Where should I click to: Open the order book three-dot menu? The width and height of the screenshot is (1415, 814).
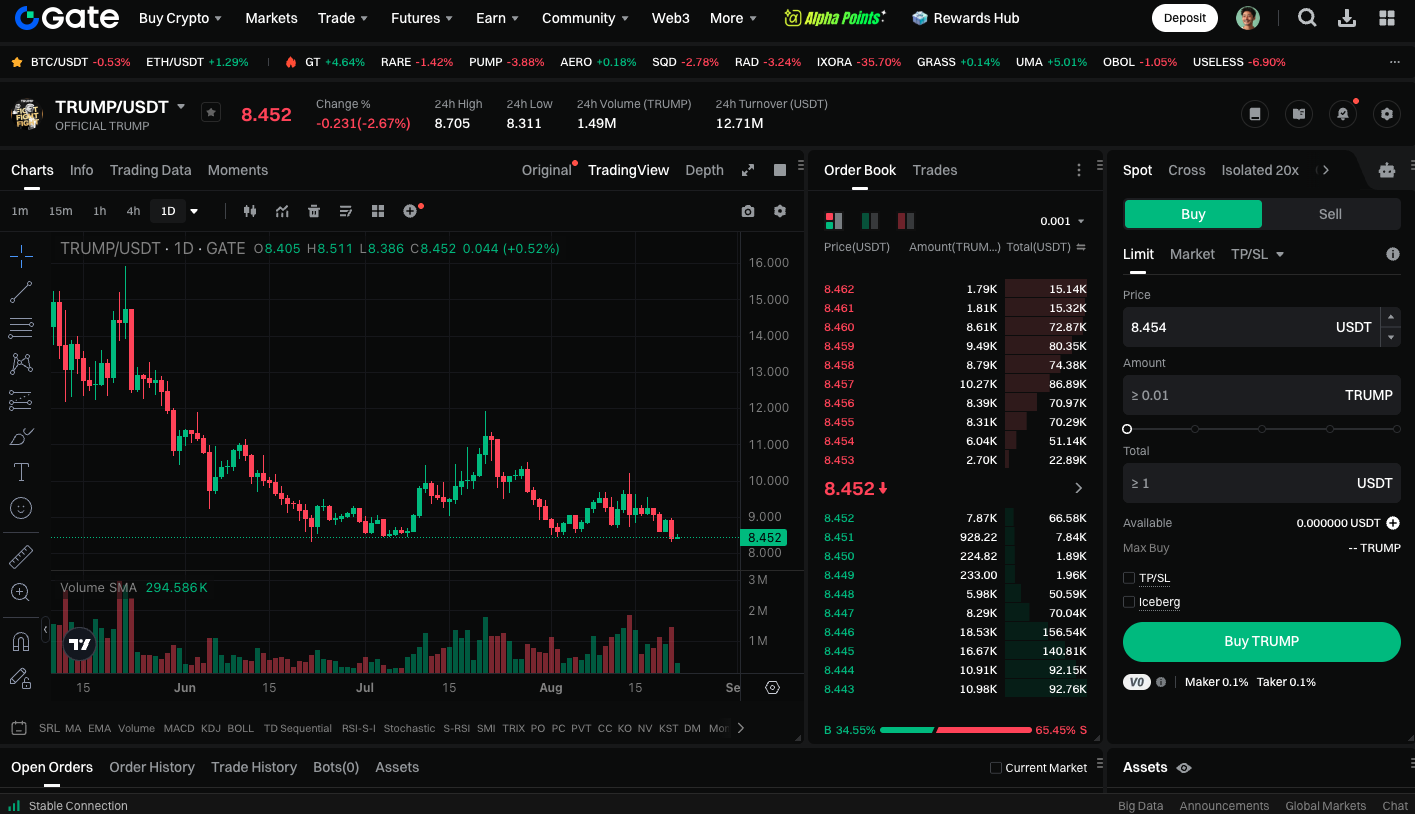(x=1078, y=170)
